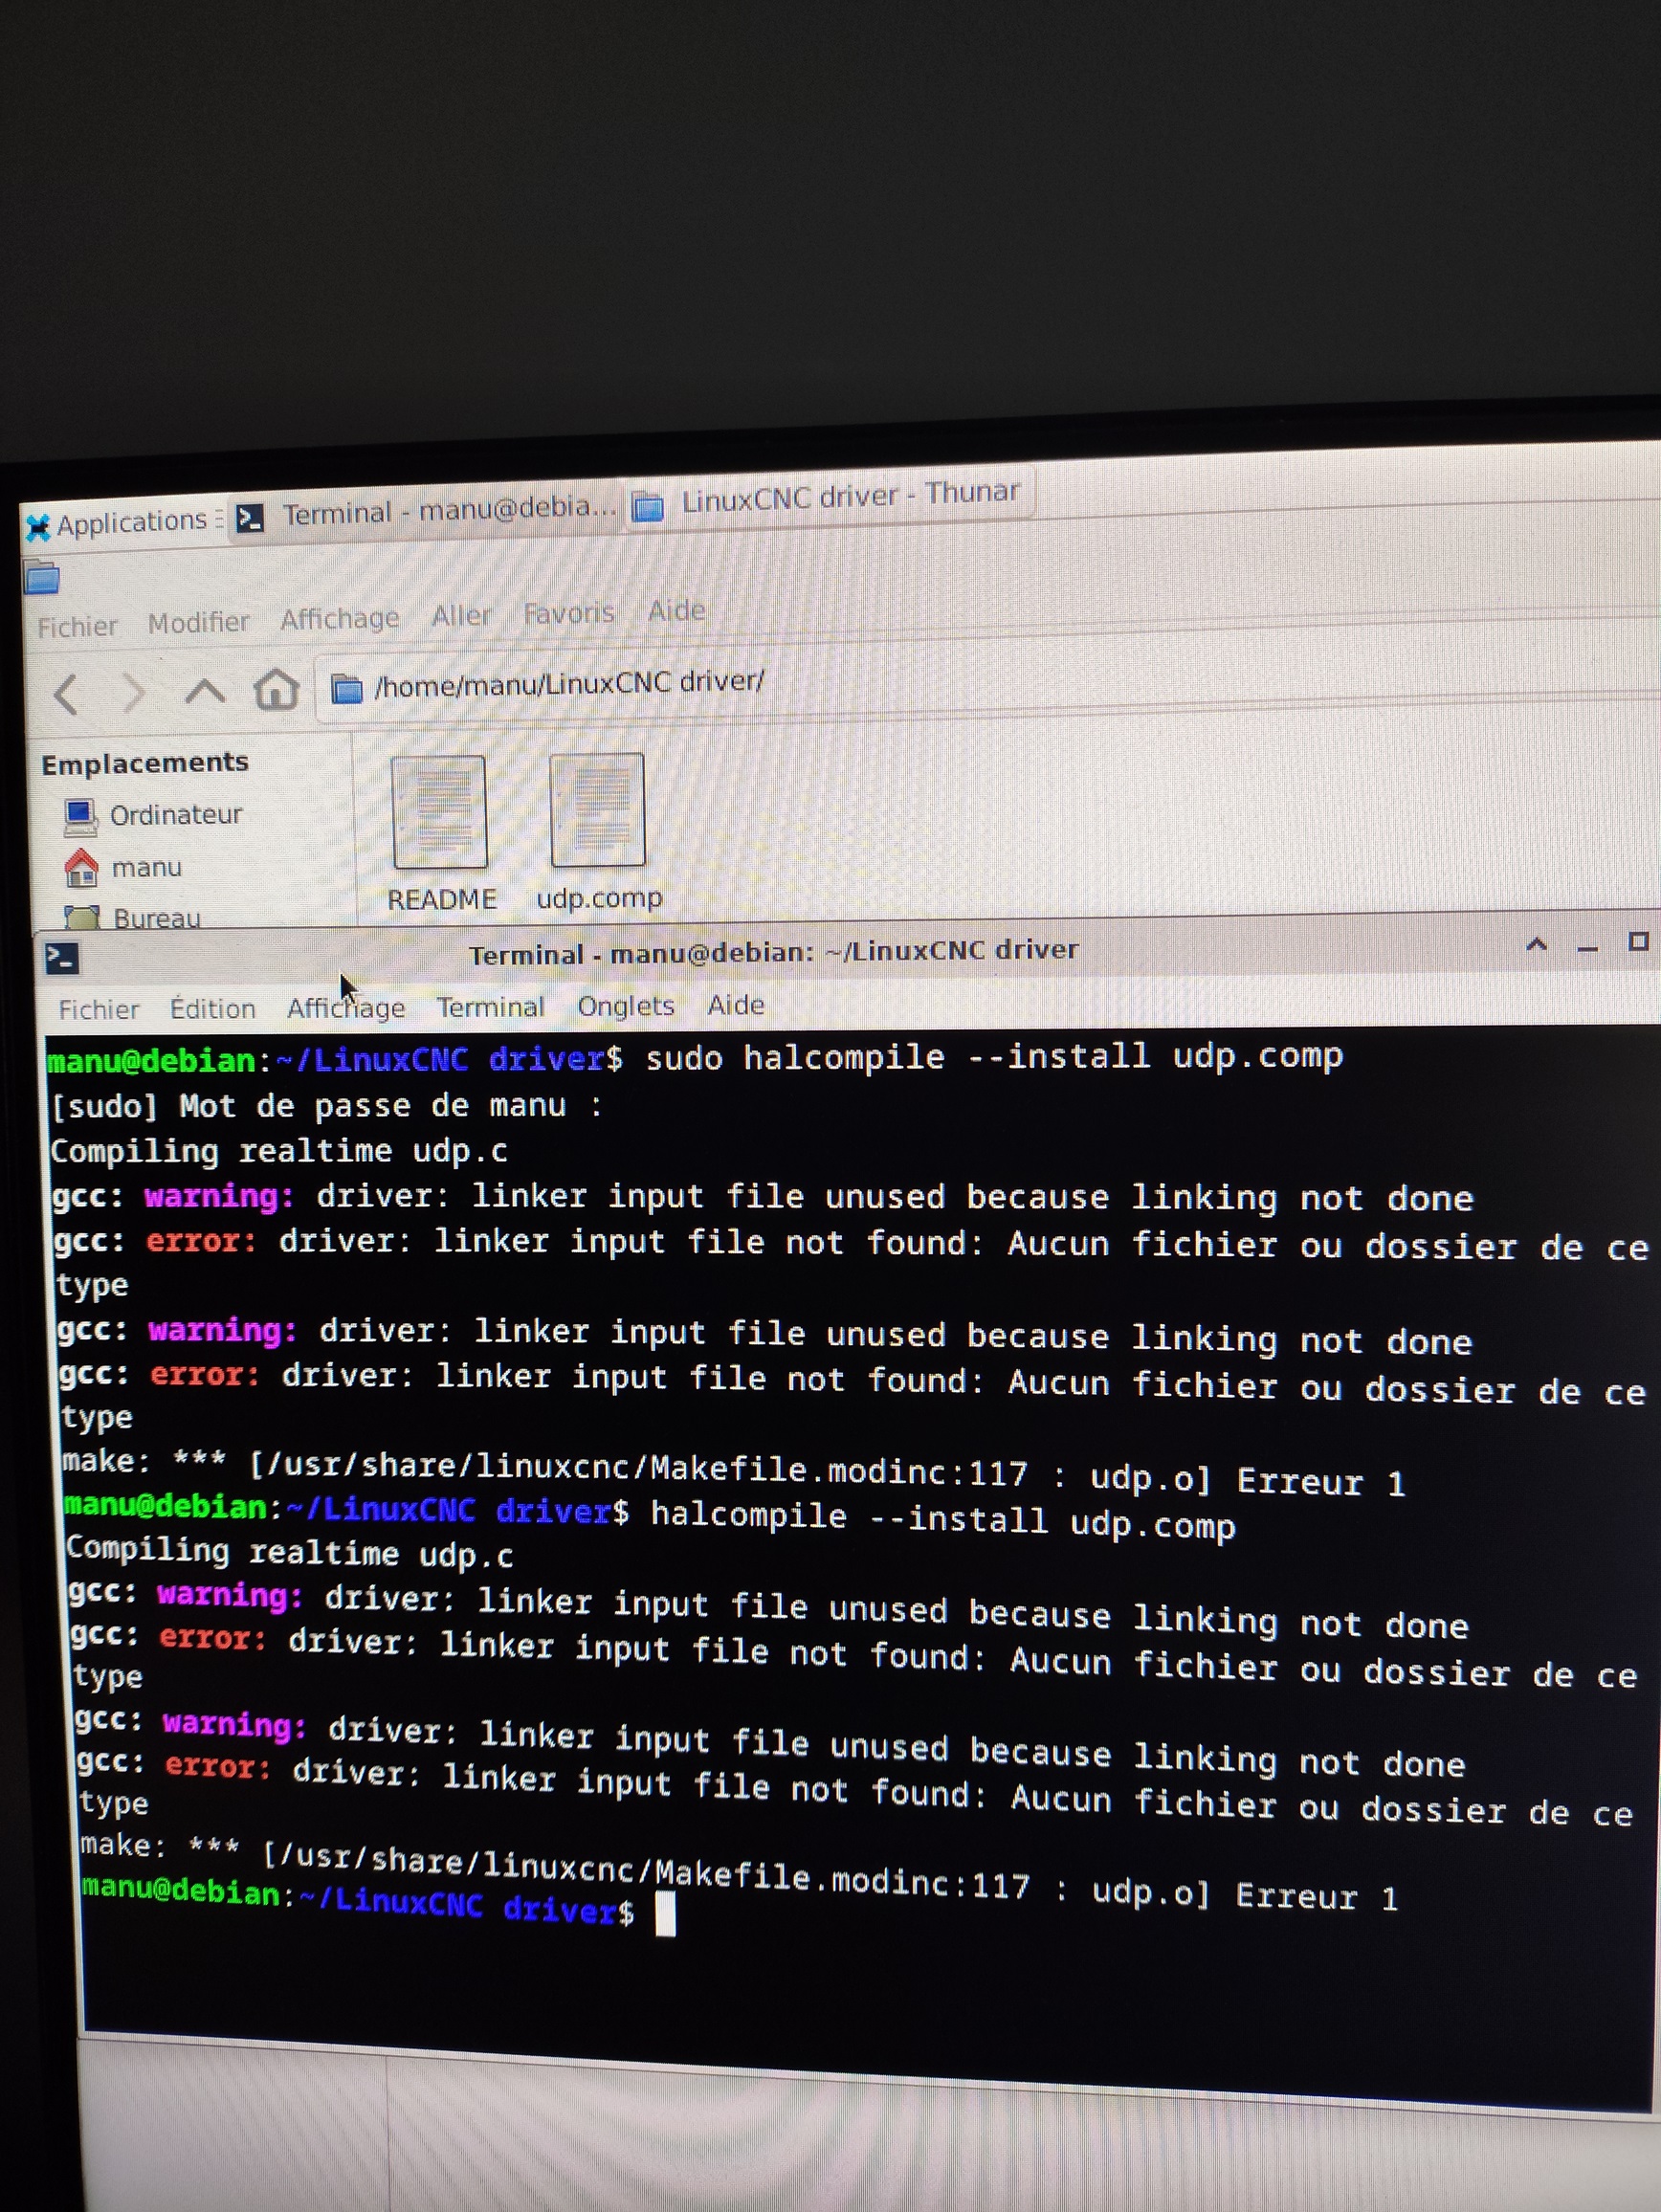Click the Terminal window title bar text
The image size is (1661, 2212).
tap(774, 953)
